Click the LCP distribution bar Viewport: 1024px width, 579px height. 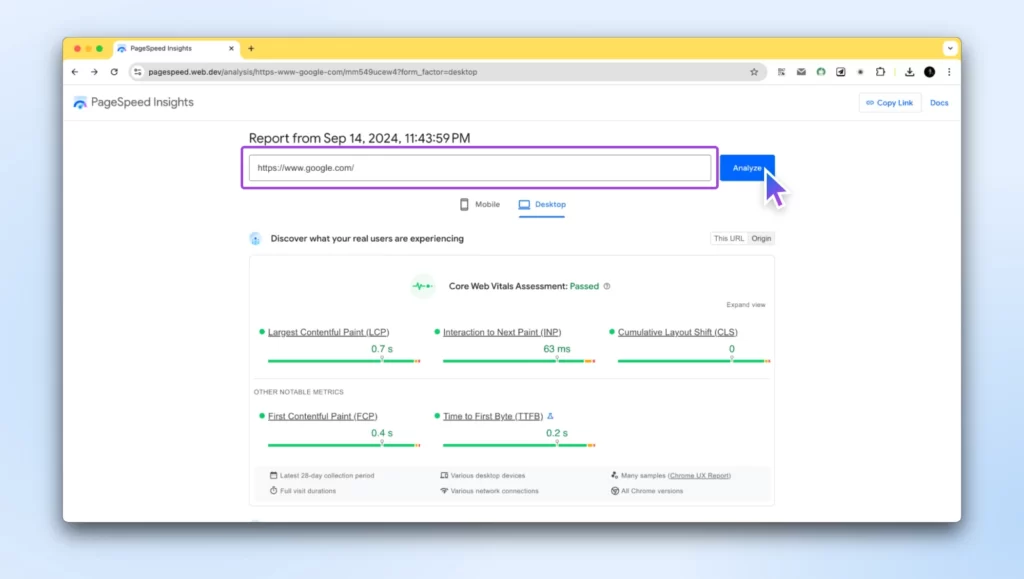pyautogui.click(x=344, y=361)
